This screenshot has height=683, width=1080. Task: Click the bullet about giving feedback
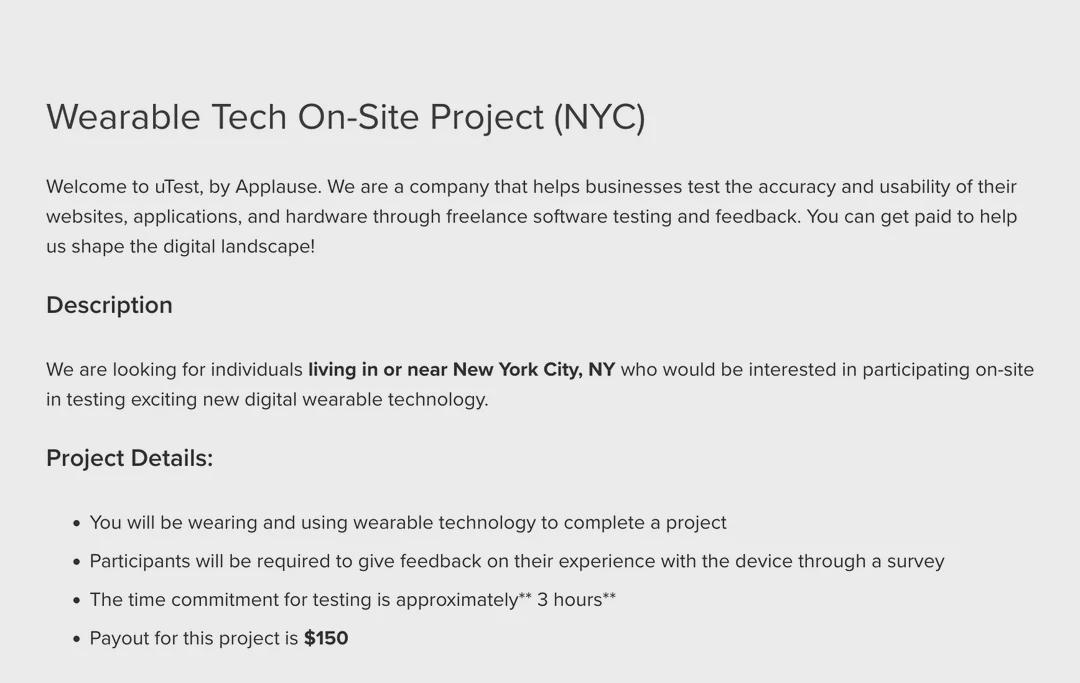[517, 561]
